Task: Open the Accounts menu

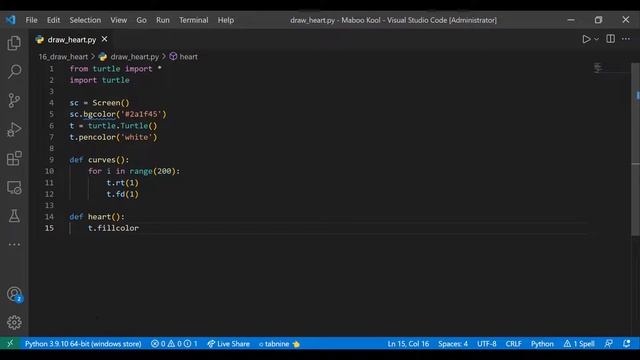Action: tap(14, 294)
